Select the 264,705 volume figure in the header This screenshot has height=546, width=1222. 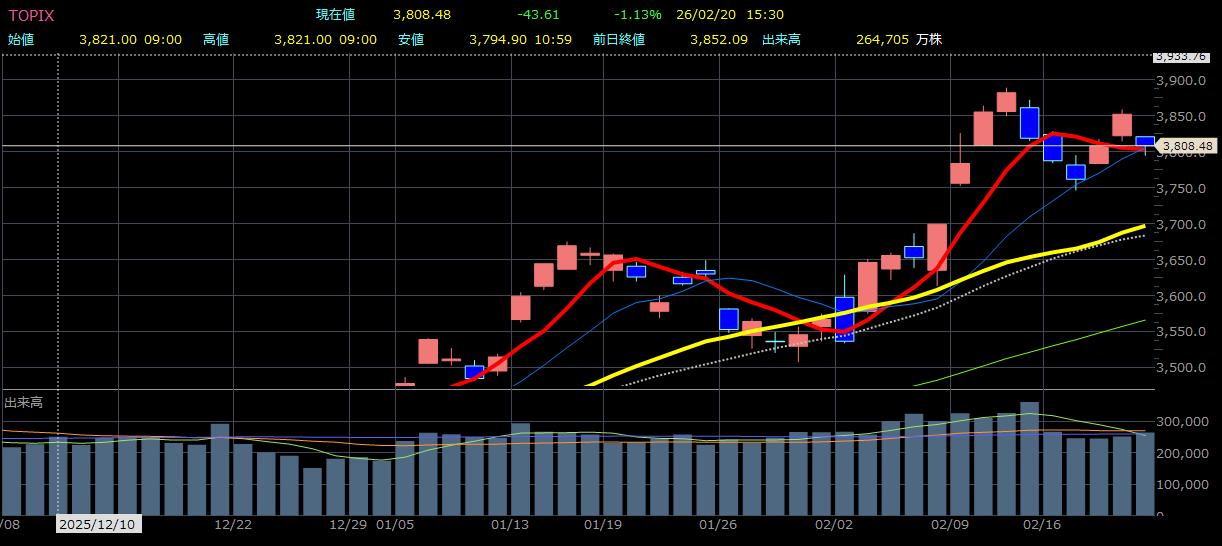pyautogui.click(x=882, y=39)
